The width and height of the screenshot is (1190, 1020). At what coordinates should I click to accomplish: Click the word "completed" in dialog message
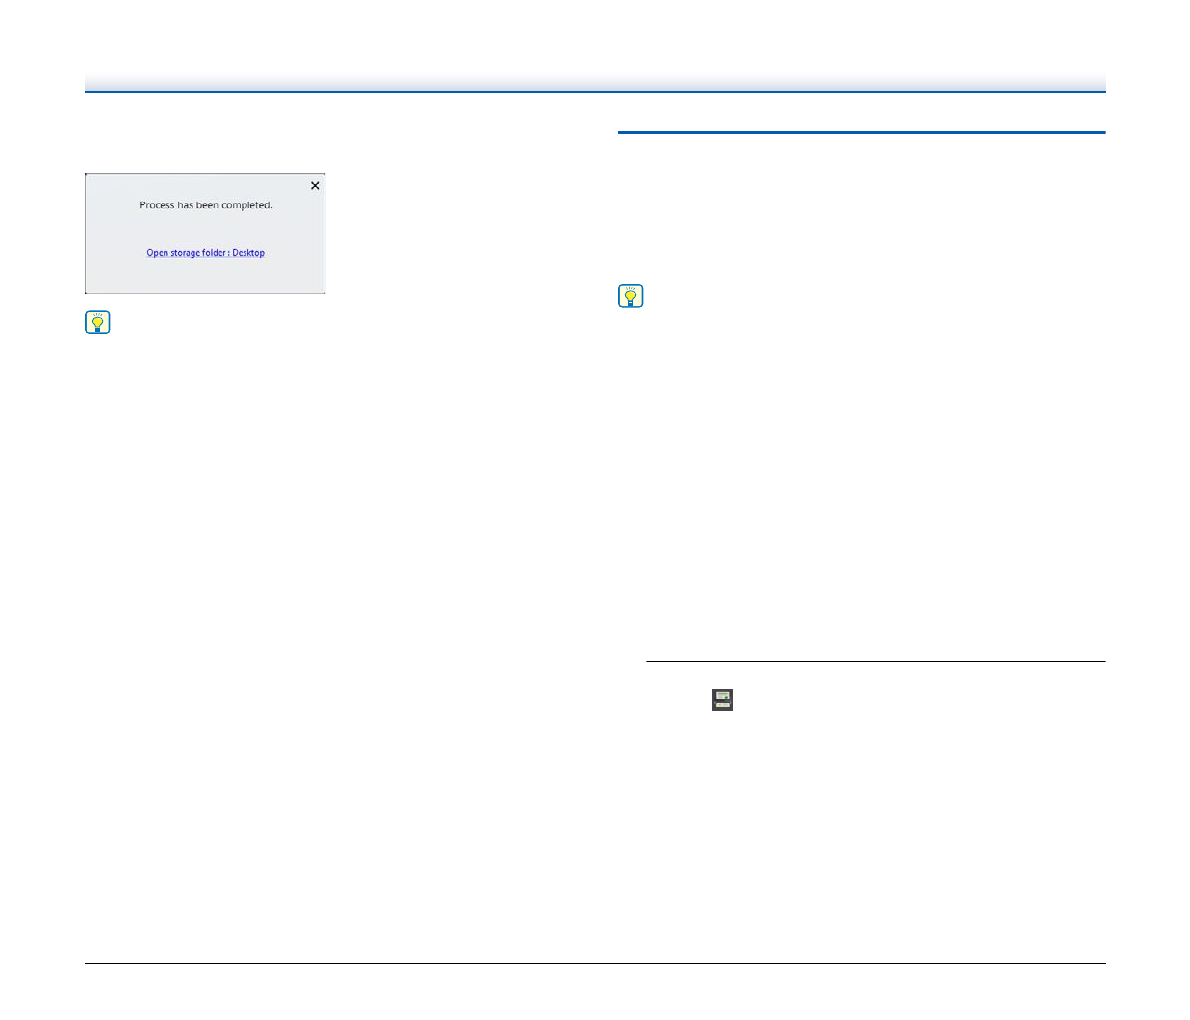[247, 205]
